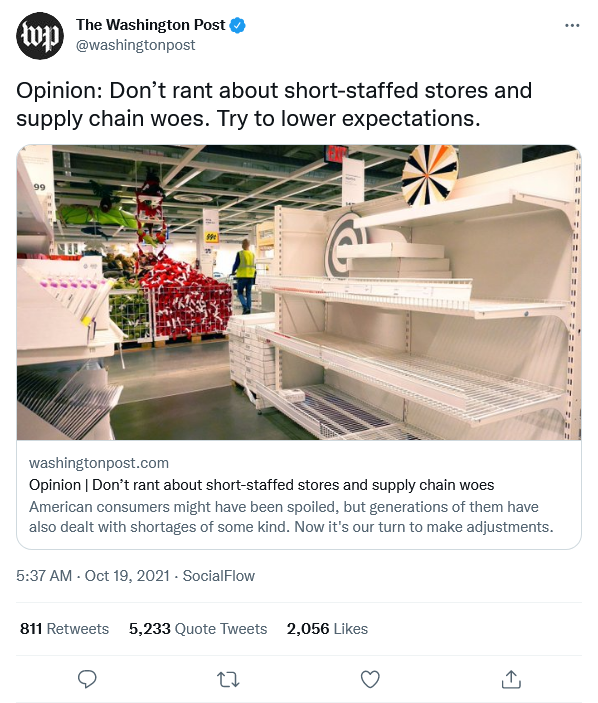
Task: Open the Washington Post profile avatar
Action: pyautogui.click(x=40, y=36)
